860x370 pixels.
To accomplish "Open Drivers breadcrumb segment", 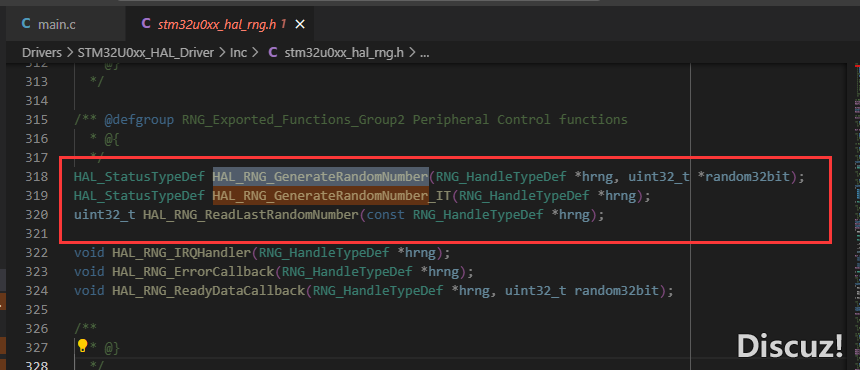I will (x=42, y=53).
